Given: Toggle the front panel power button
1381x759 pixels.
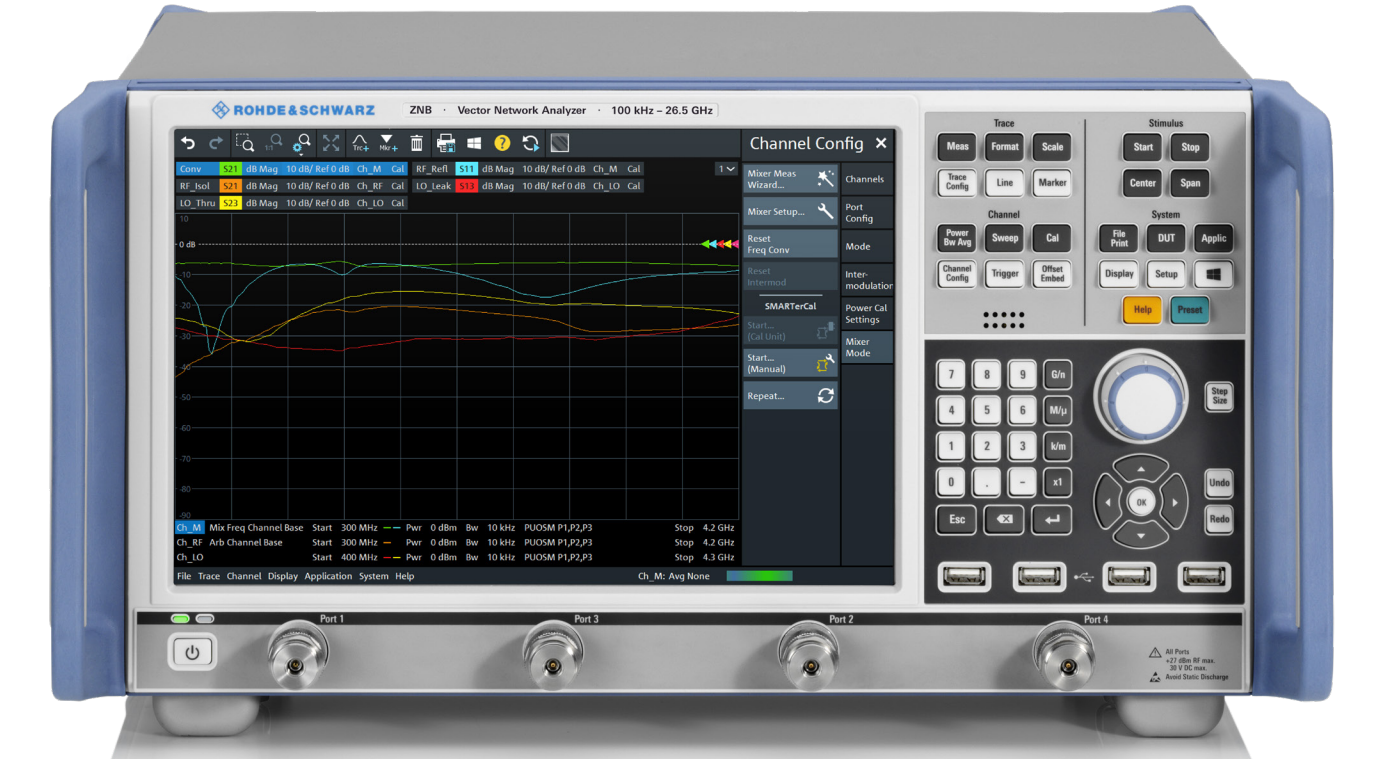Looking at the screenshot, I should click(192, 652).
